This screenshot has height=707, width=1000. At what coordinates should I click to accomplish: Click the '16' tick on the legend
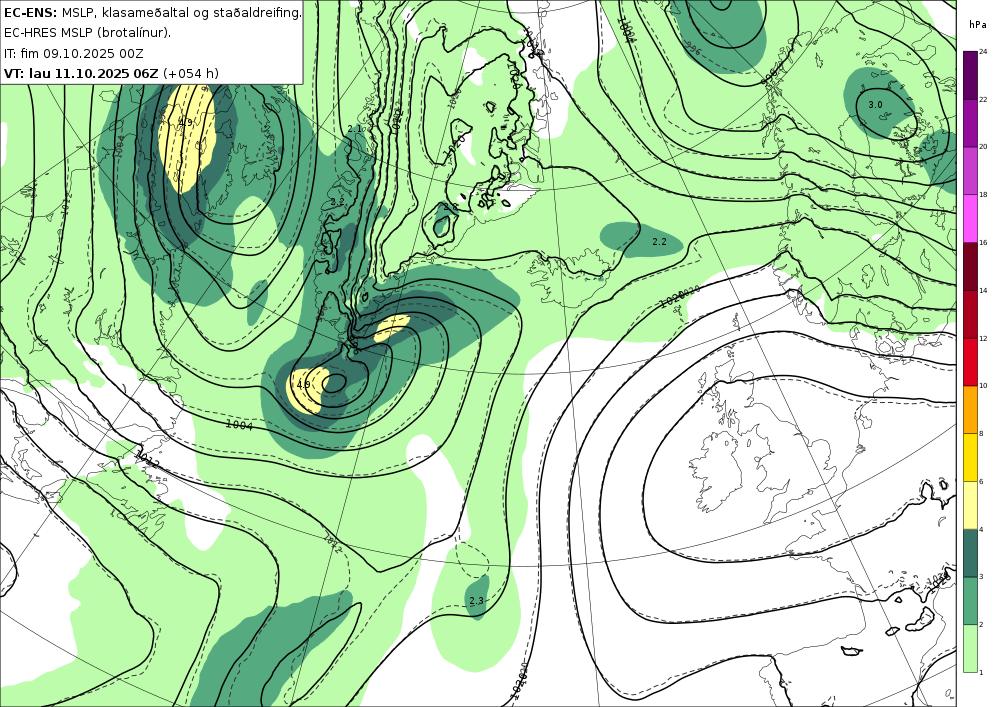(983, 242)
